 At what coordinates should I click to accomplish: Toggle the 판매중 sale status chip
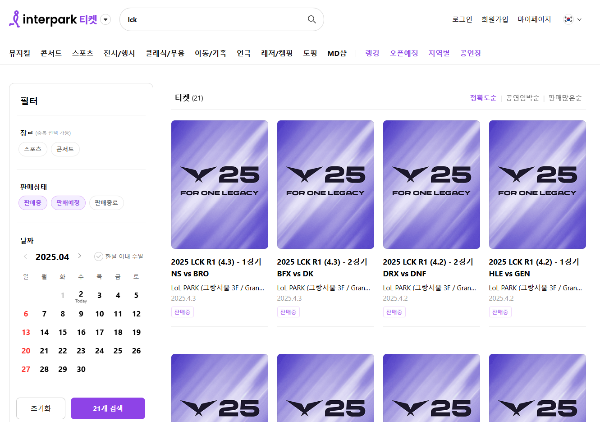click(33, 203)
